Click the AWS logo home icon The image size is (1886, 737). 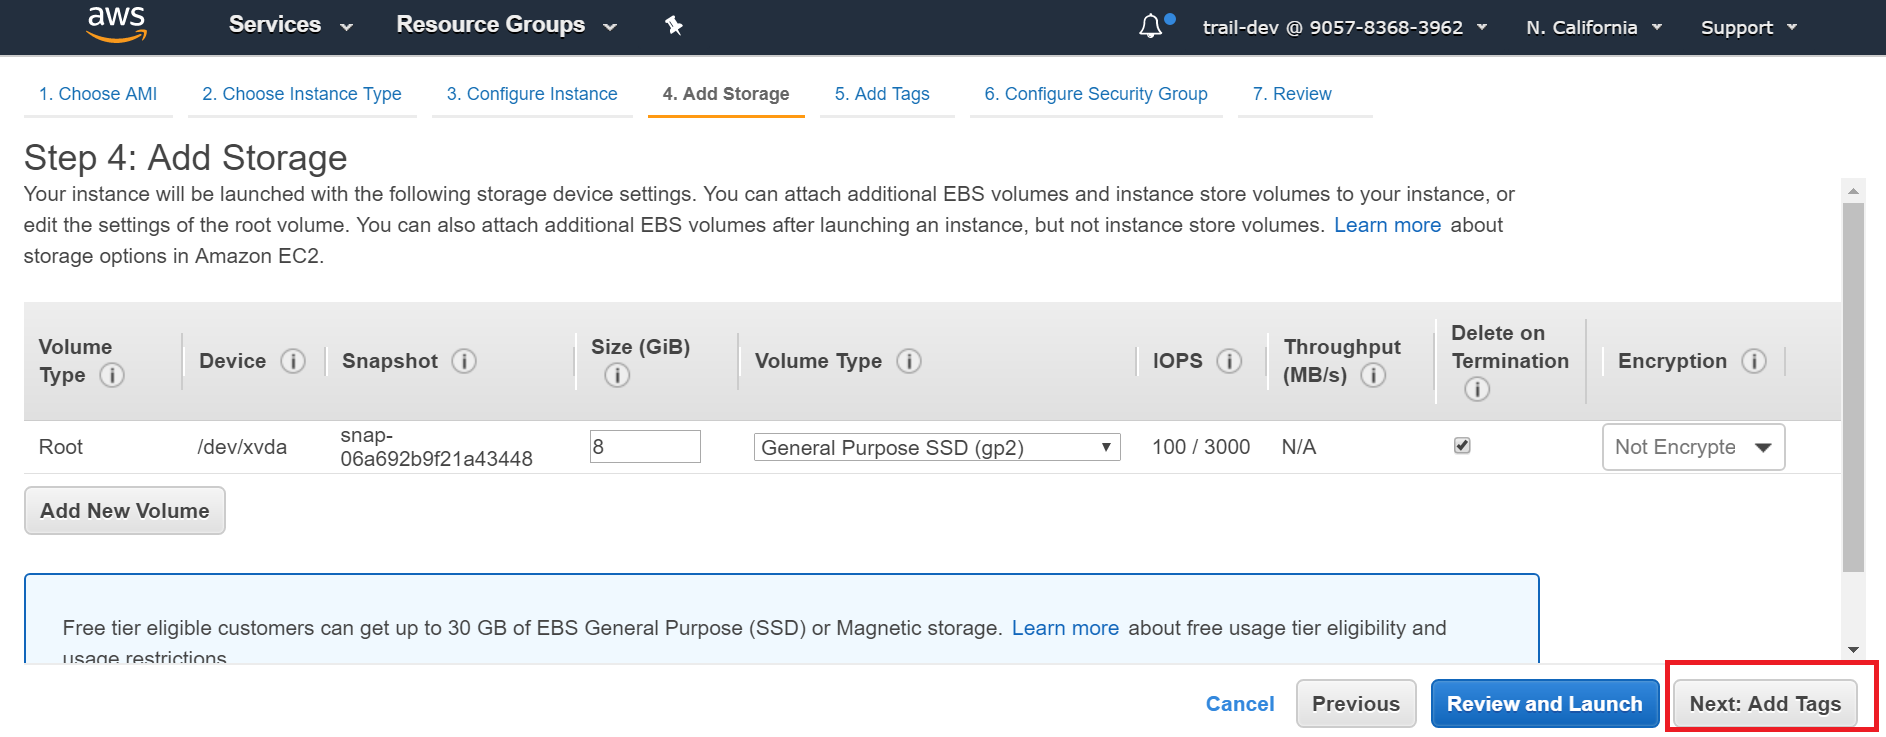(x=117, y=25)
